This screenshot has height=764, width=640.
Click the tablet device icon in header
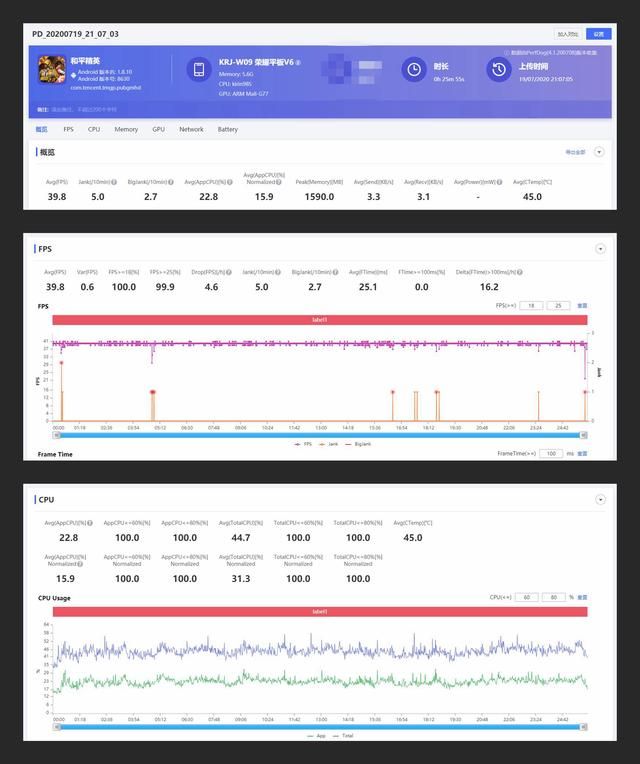pos(199,69)
